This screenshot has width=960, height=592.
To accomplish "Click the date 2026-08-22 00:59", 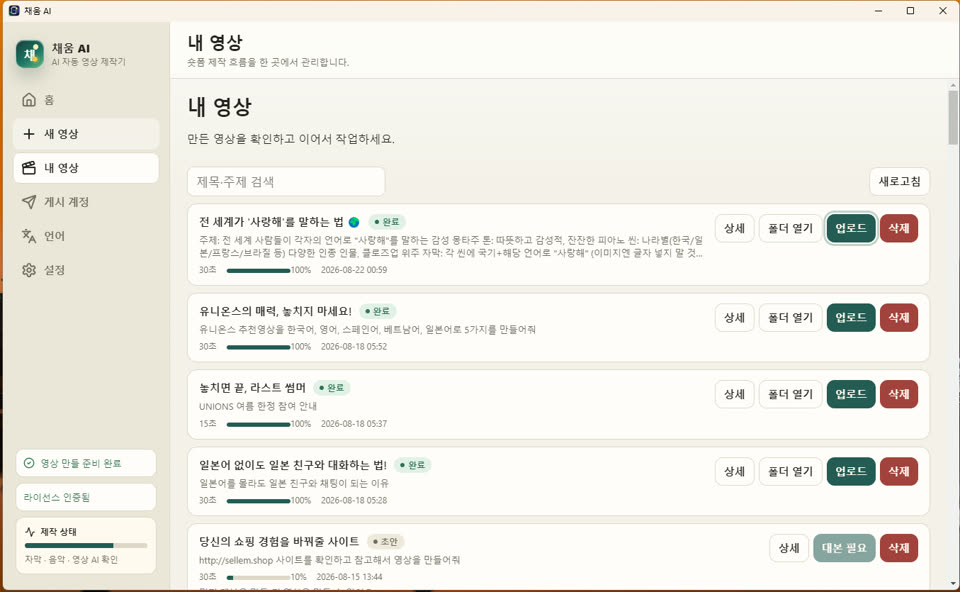I will pyautogui.click(x=354, y=270).
